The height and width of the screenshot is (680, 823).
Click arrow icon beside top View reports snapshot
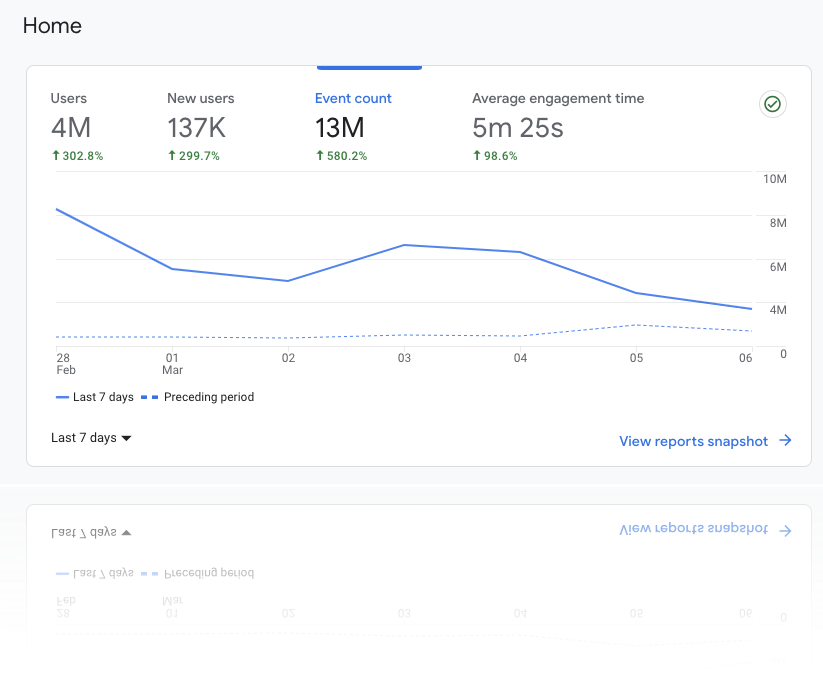click(786, 441)
